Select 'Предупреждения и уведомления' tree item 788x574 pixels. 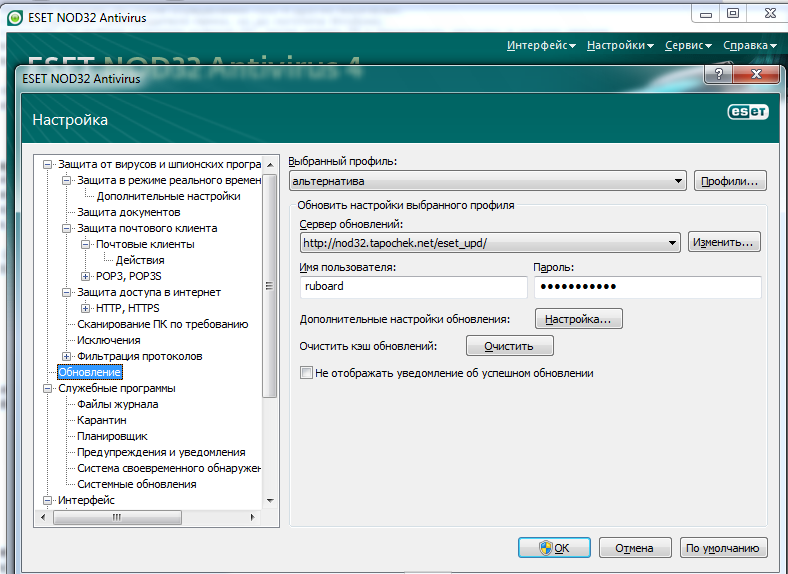pyautogui.click(x=161, y=452)
